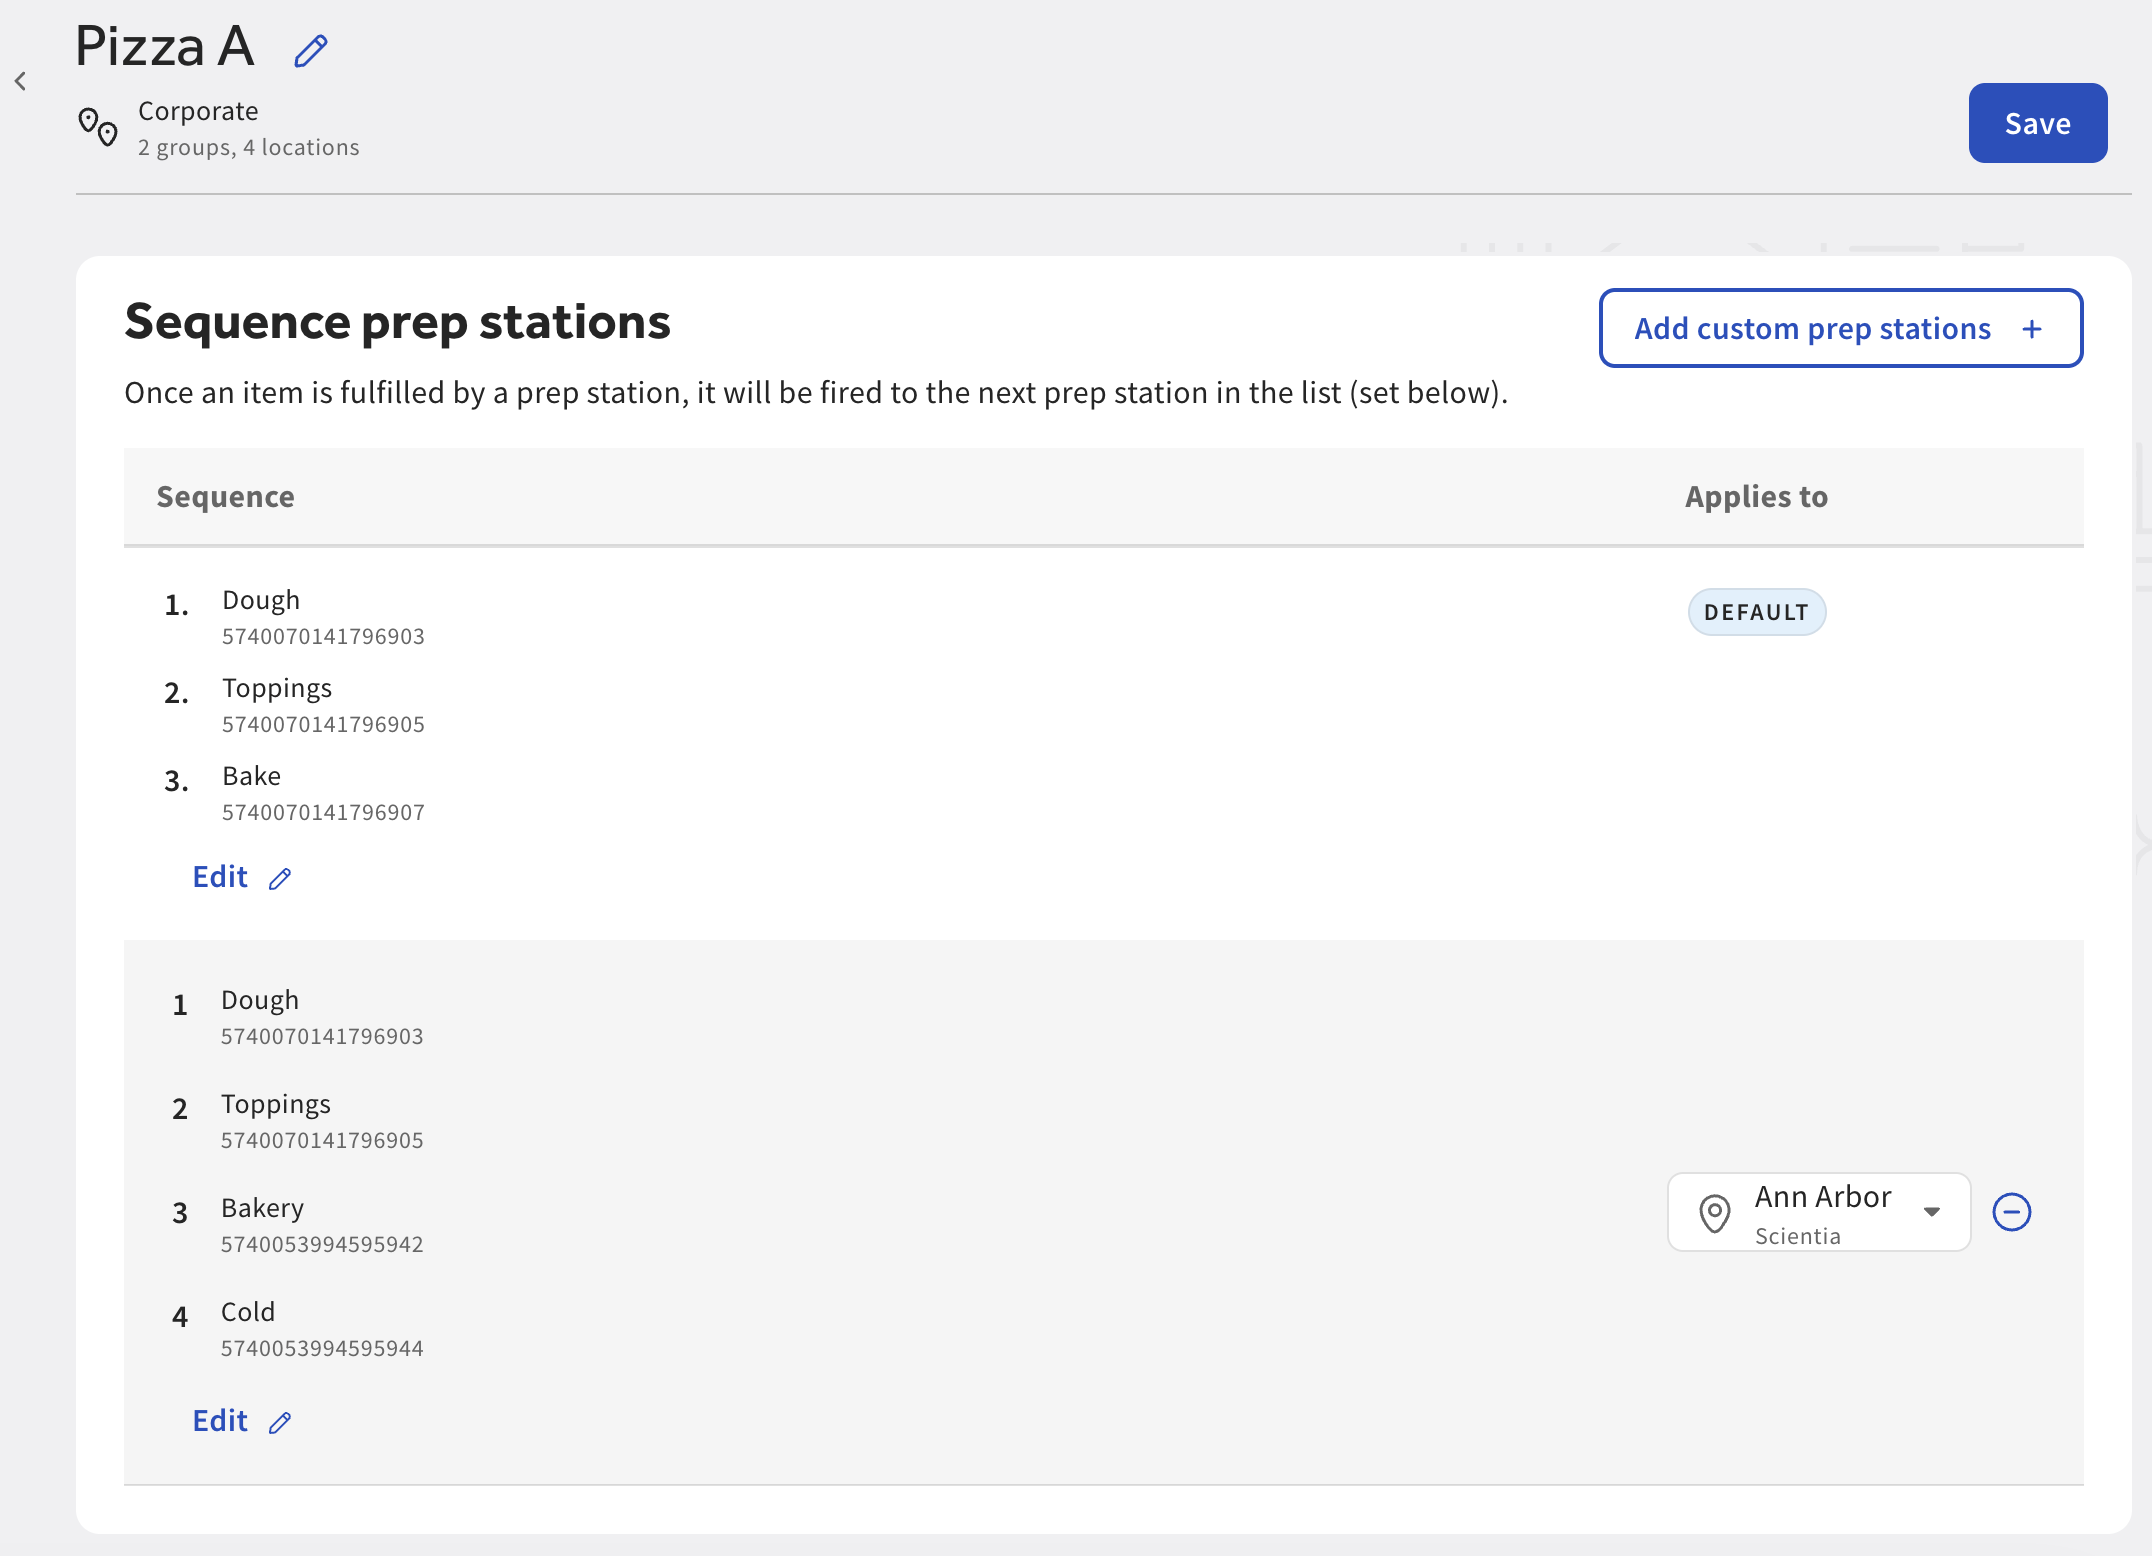Edit the Pizza A title pencil icon
The width and height of the screenshot is (2152, 1556).
(311, 50)
